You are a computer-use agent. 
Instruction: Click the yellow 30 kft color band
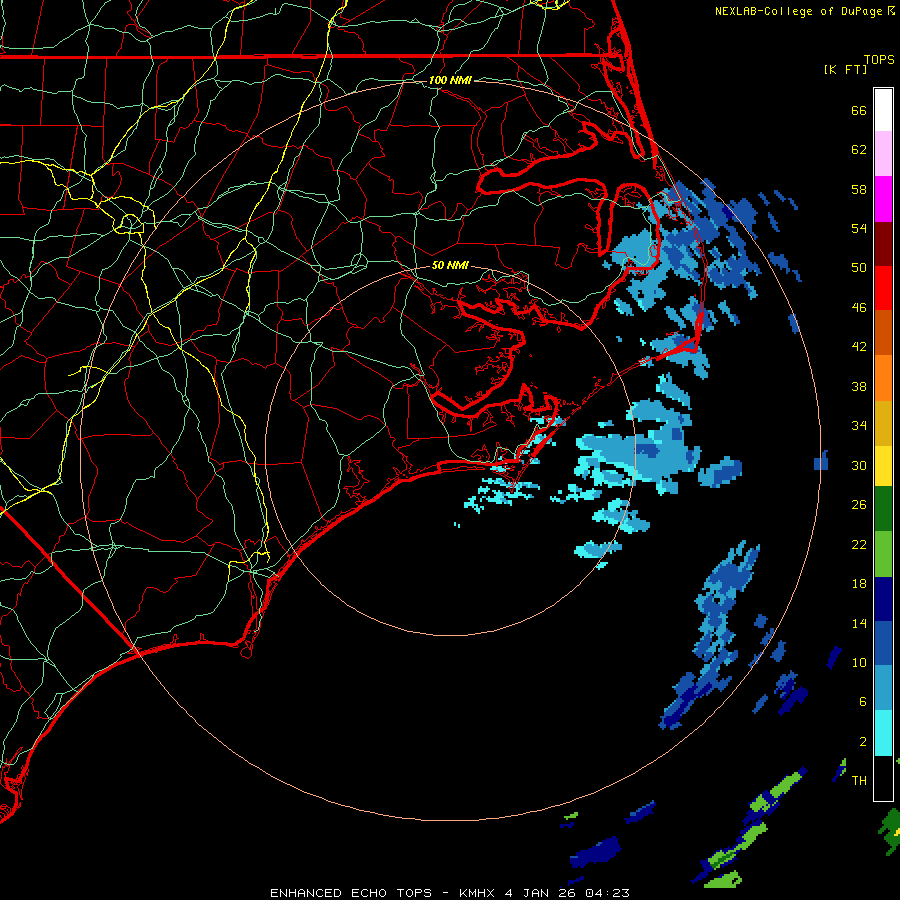tap(883, 466)
